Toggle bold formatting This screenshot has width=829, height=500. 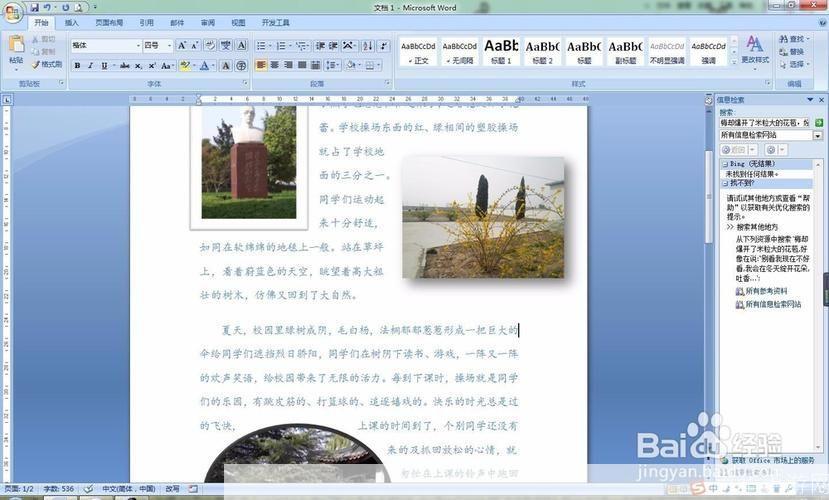(x=78, y=66)
